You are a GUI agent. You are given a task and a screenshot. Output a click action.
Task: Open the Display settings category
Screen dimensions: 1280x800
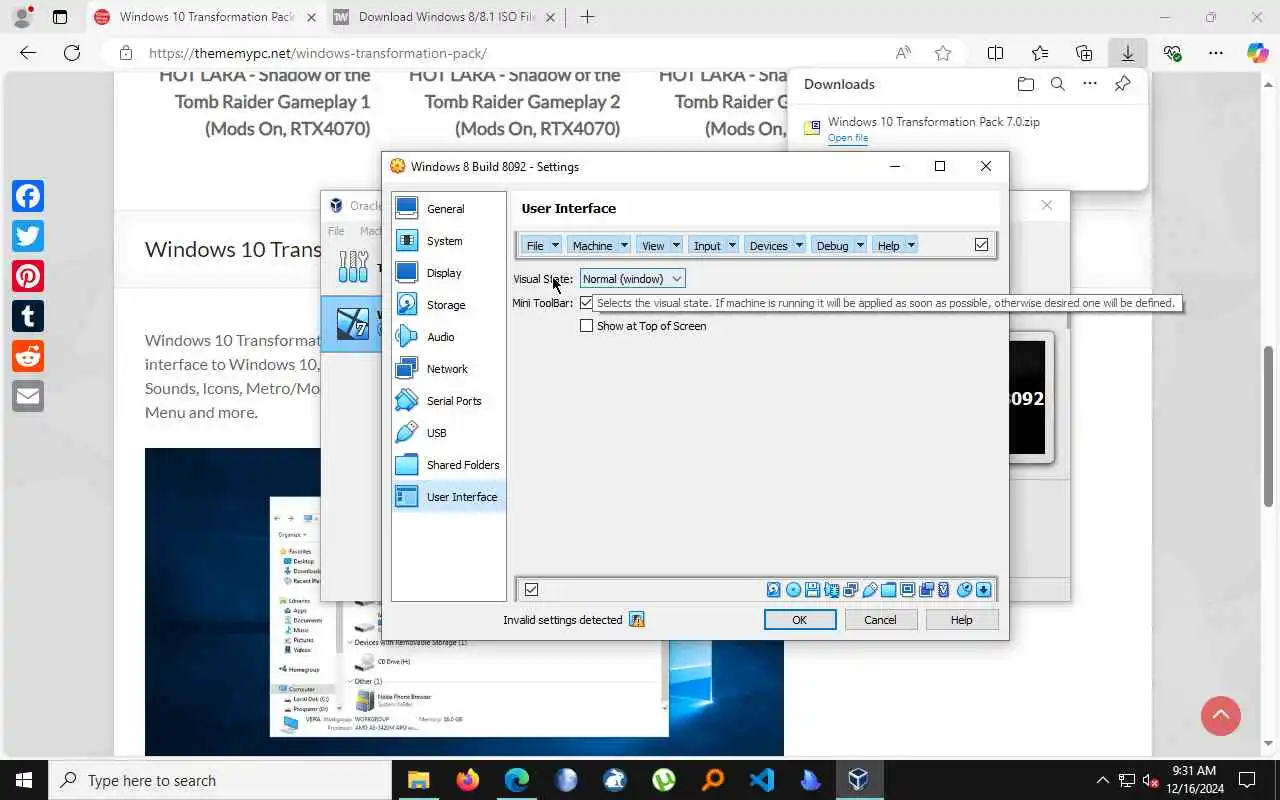coord(448,273)
